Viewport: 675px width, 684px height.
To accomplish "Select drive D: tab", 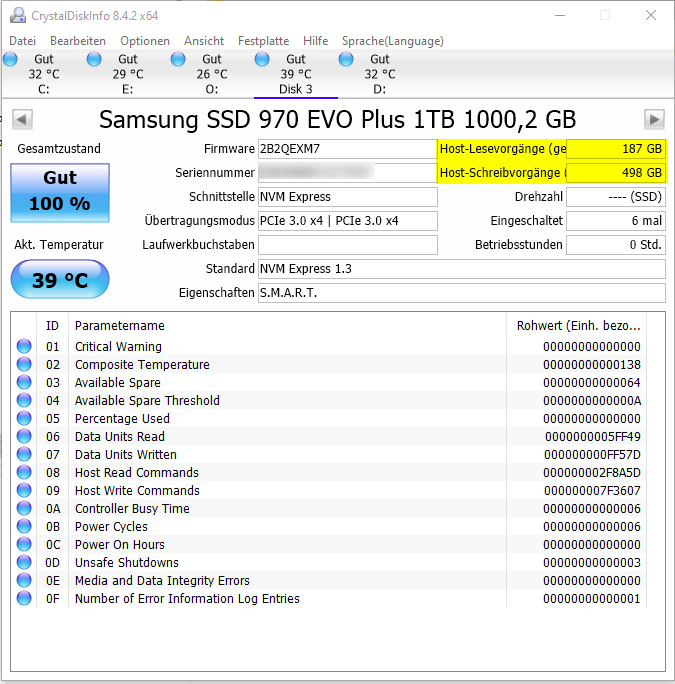I will pyautogui.click(x=380, y=74).
